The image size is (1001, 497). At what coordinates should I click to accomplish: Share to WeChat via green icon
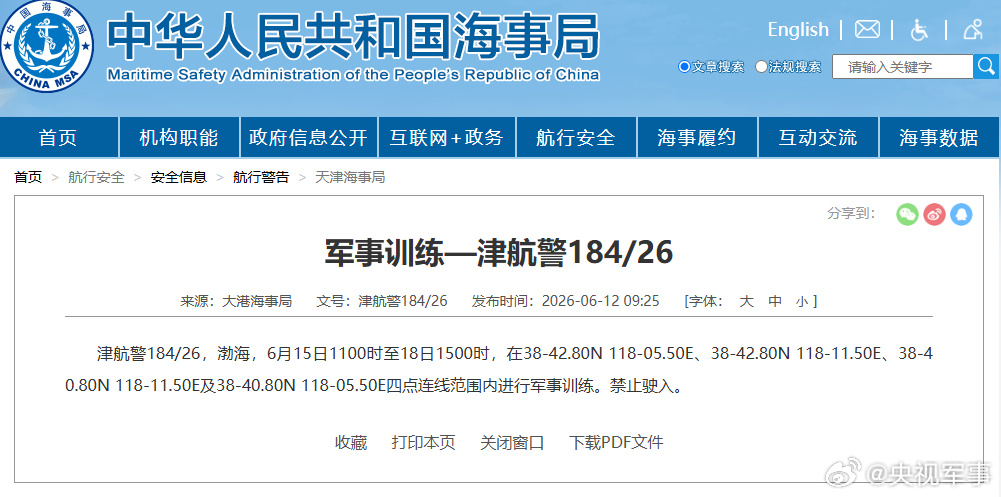pyautogui.click(x=907, y=214)
